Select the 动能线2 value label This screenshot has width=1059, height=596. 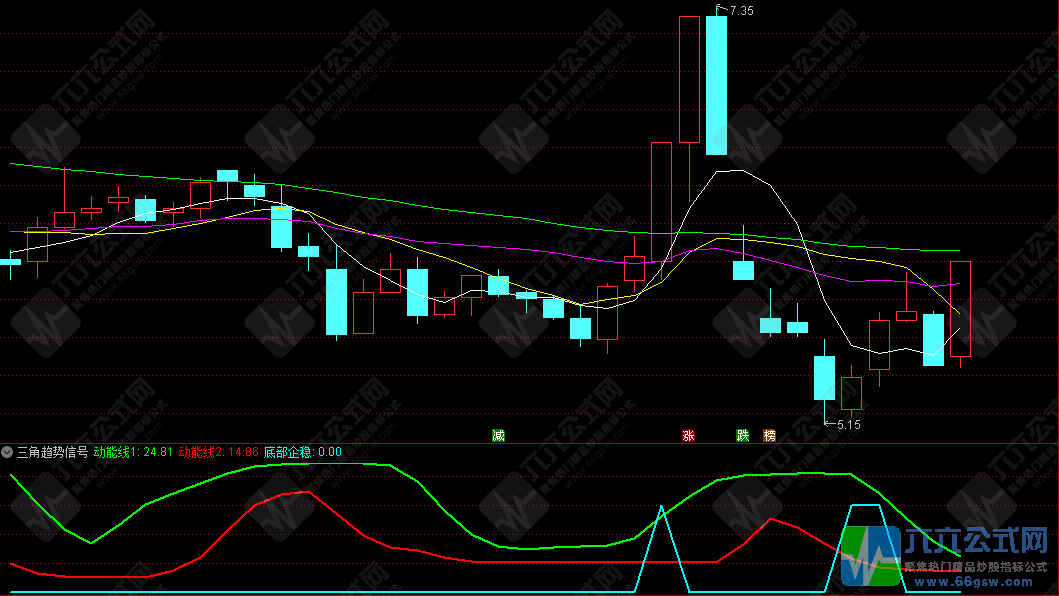click(218, 452)
